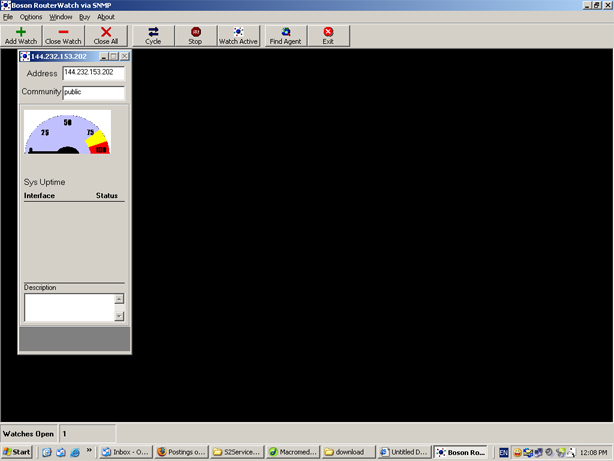This screenshot has height=461, width=614.
Task: Click the Address input field
Action: [94, 73]
